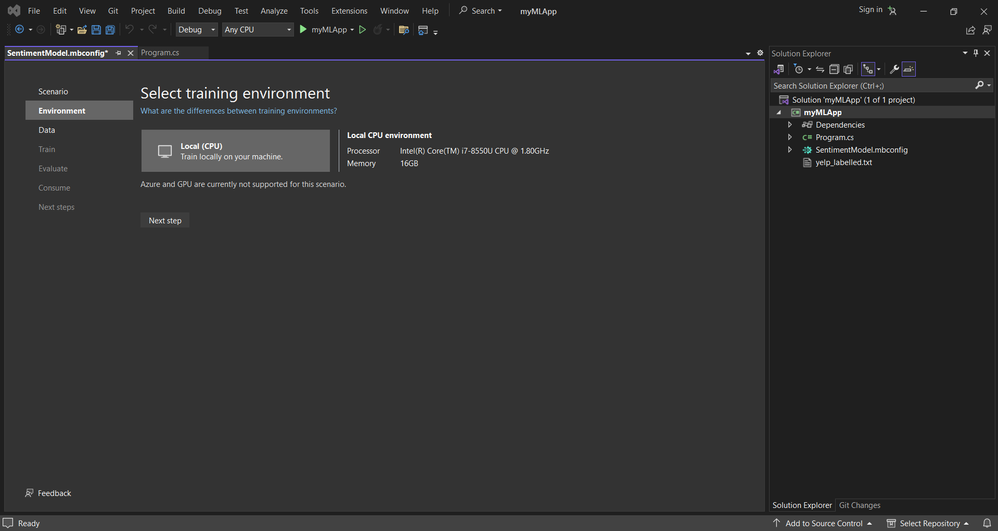Open the Search box in the title bar

coord(481,11)
